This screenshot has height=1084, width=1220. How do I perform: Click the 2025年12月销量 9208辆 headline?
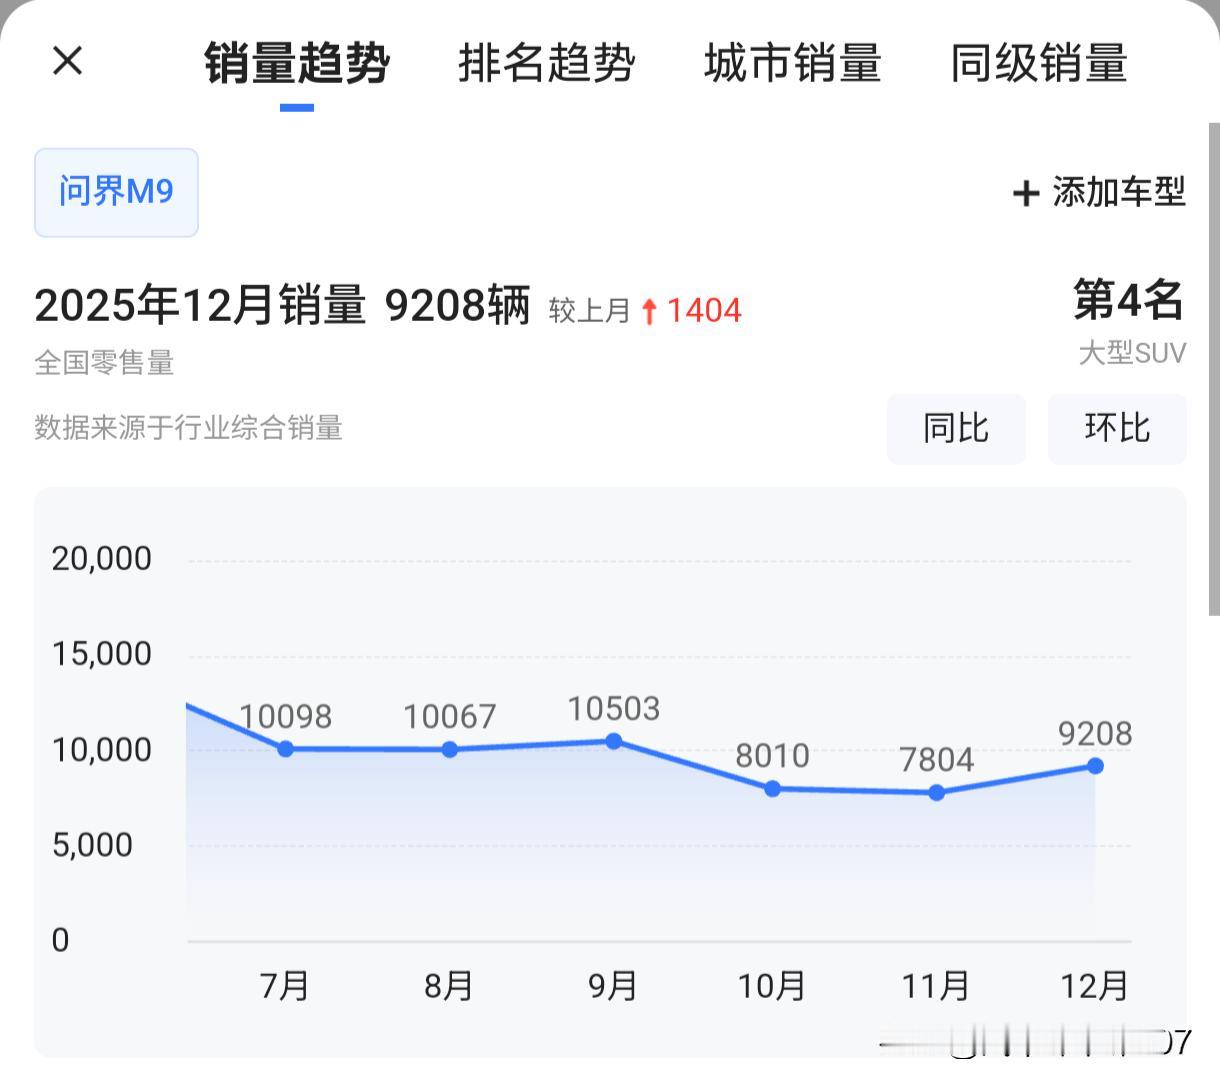282,304
